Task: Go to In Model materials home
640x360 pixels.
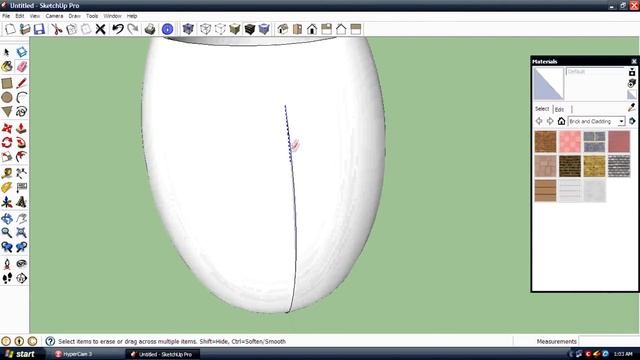Action: click(x=561, y=121)
